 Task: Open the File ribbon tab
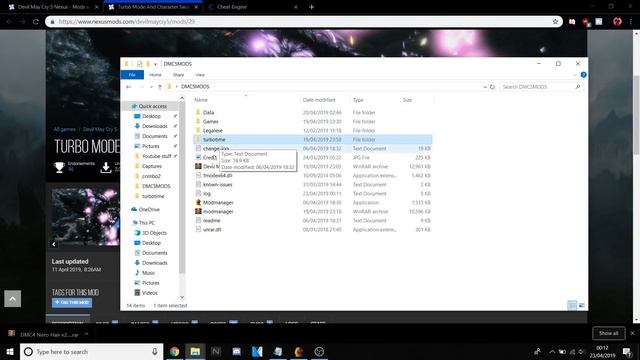[132, 75]
